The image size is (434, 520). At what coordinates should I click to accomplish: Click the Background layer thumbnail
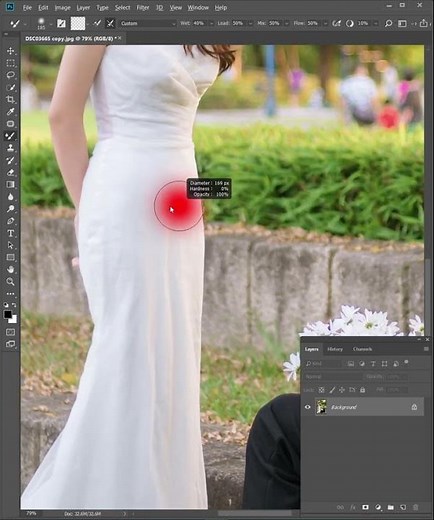click(x=322, y=407)
